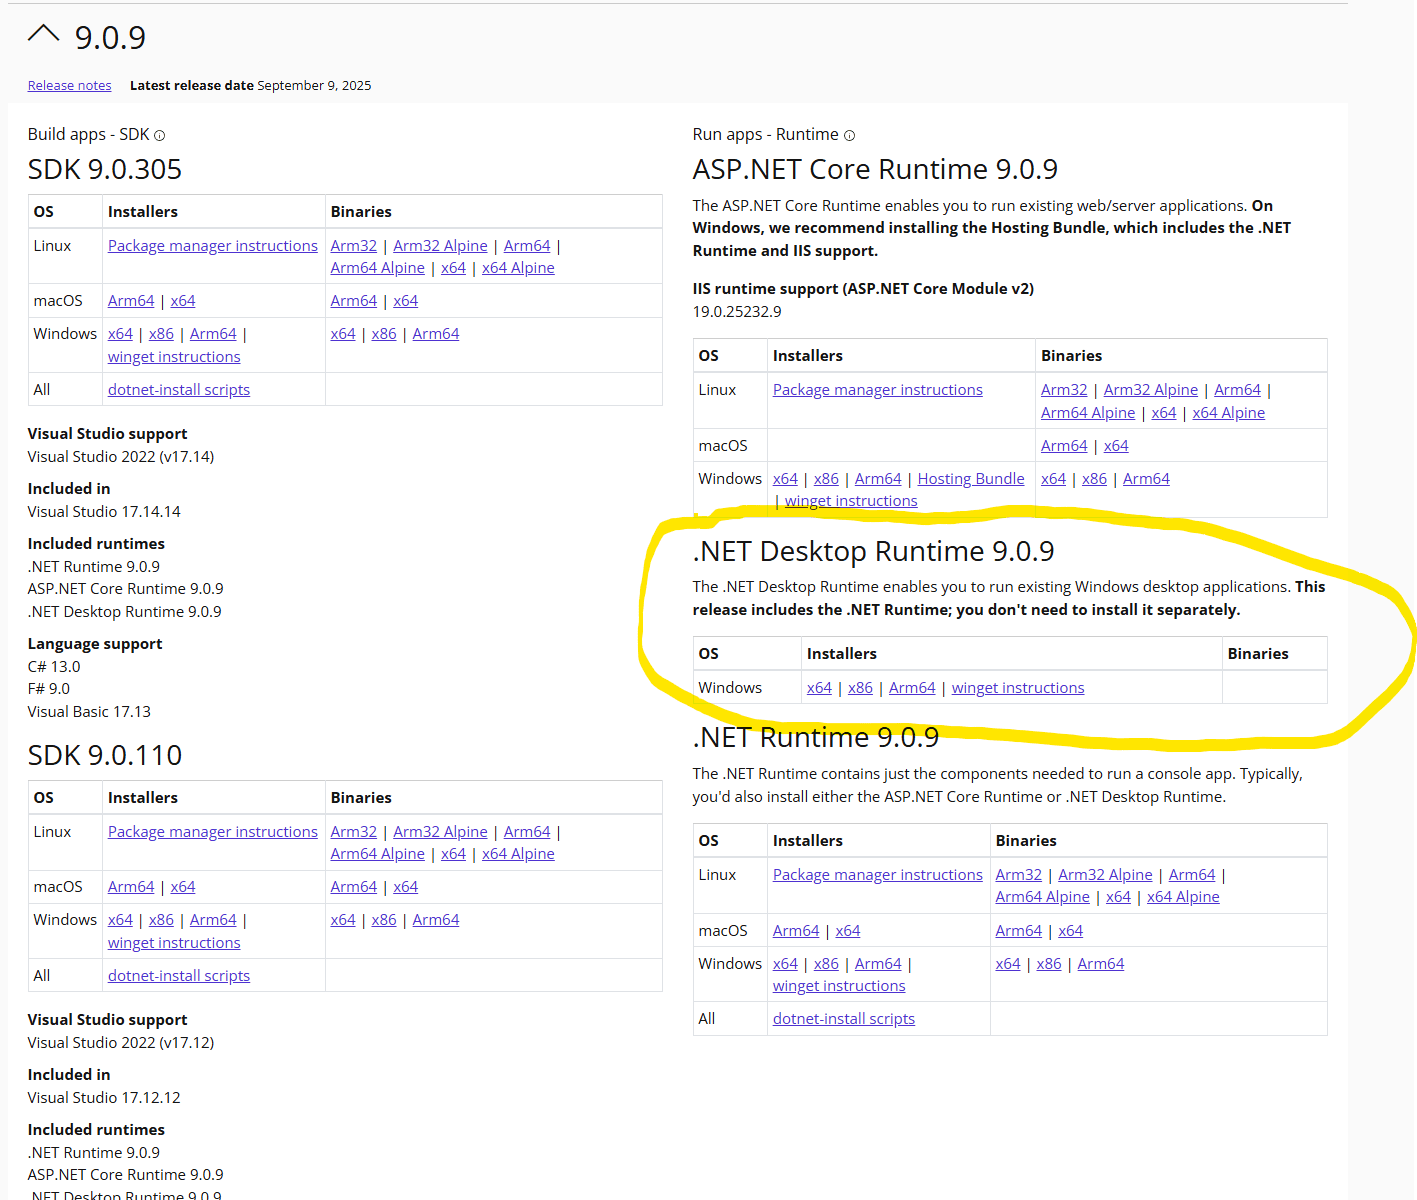This screenshot has height=1200, width=1417.
Task: Open ASP.NET Core Runtime winget instructions
Action: 851,501
